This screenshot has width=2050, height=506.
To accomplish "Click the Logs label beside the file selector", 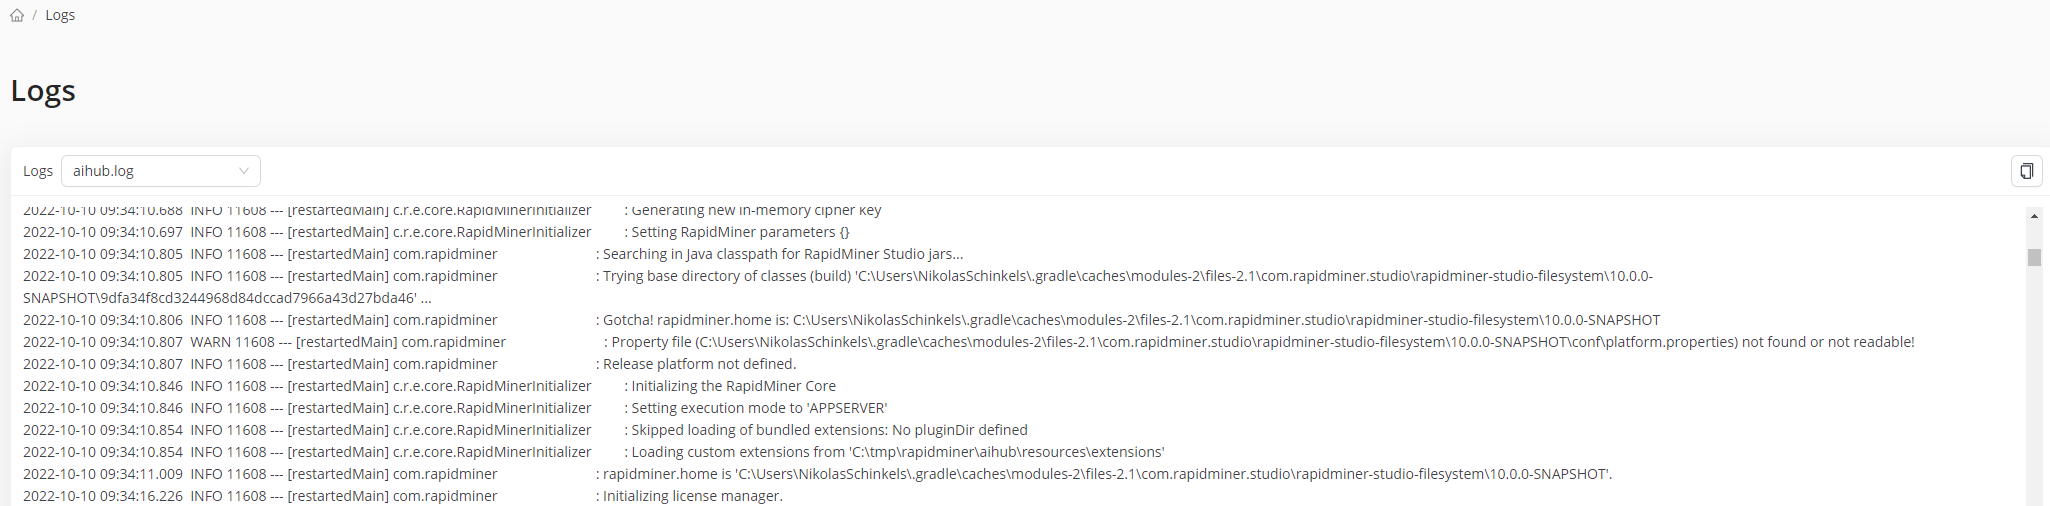I will (38, 171).
